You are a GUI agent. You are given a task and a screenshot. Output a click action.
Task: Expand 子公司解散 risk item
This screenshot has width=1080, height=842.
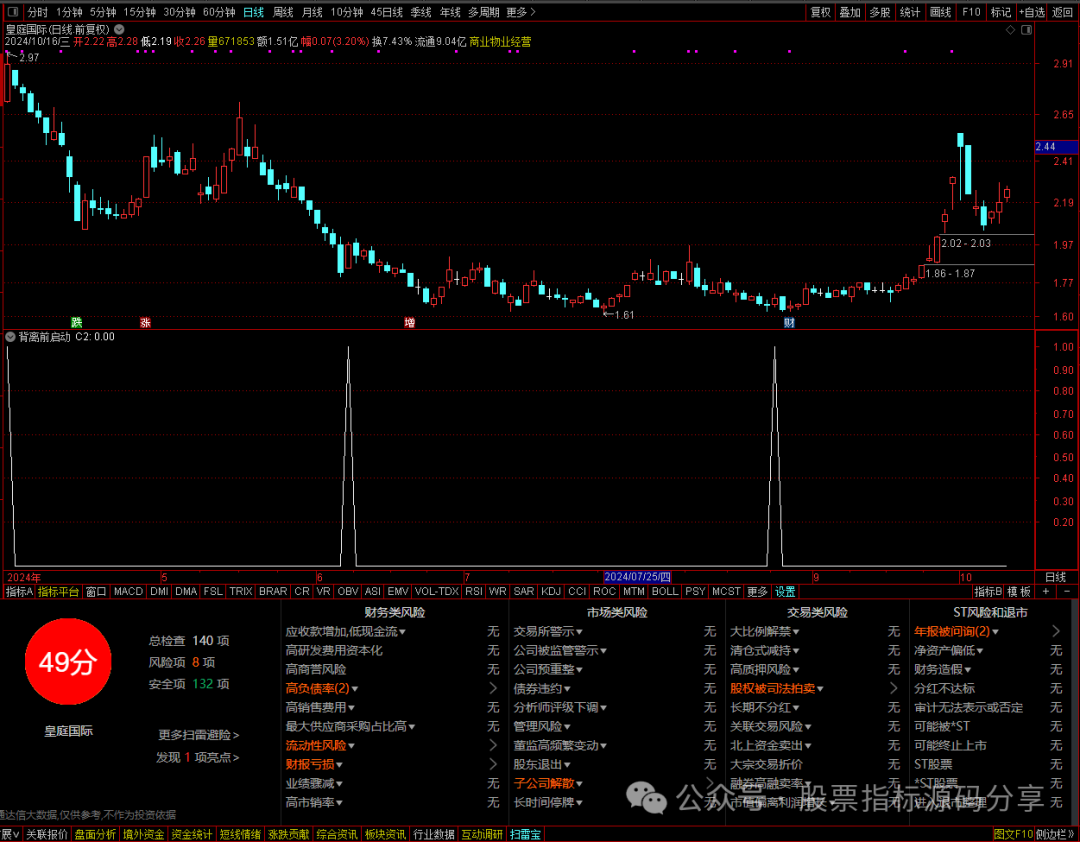548,783
